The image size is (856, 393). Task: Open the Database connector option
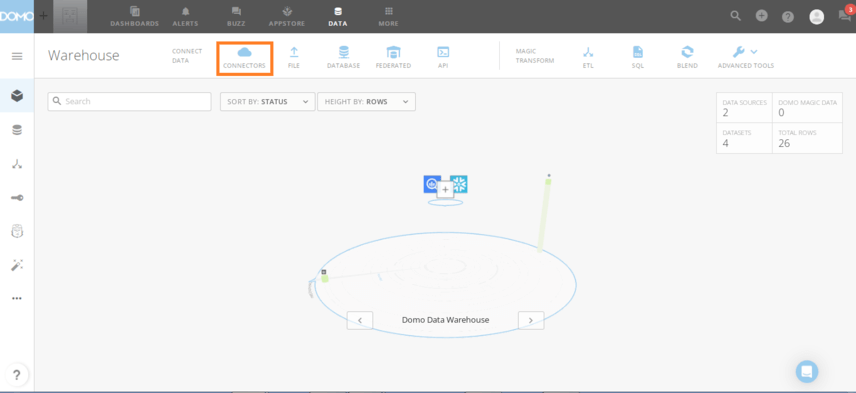(343, 58)
